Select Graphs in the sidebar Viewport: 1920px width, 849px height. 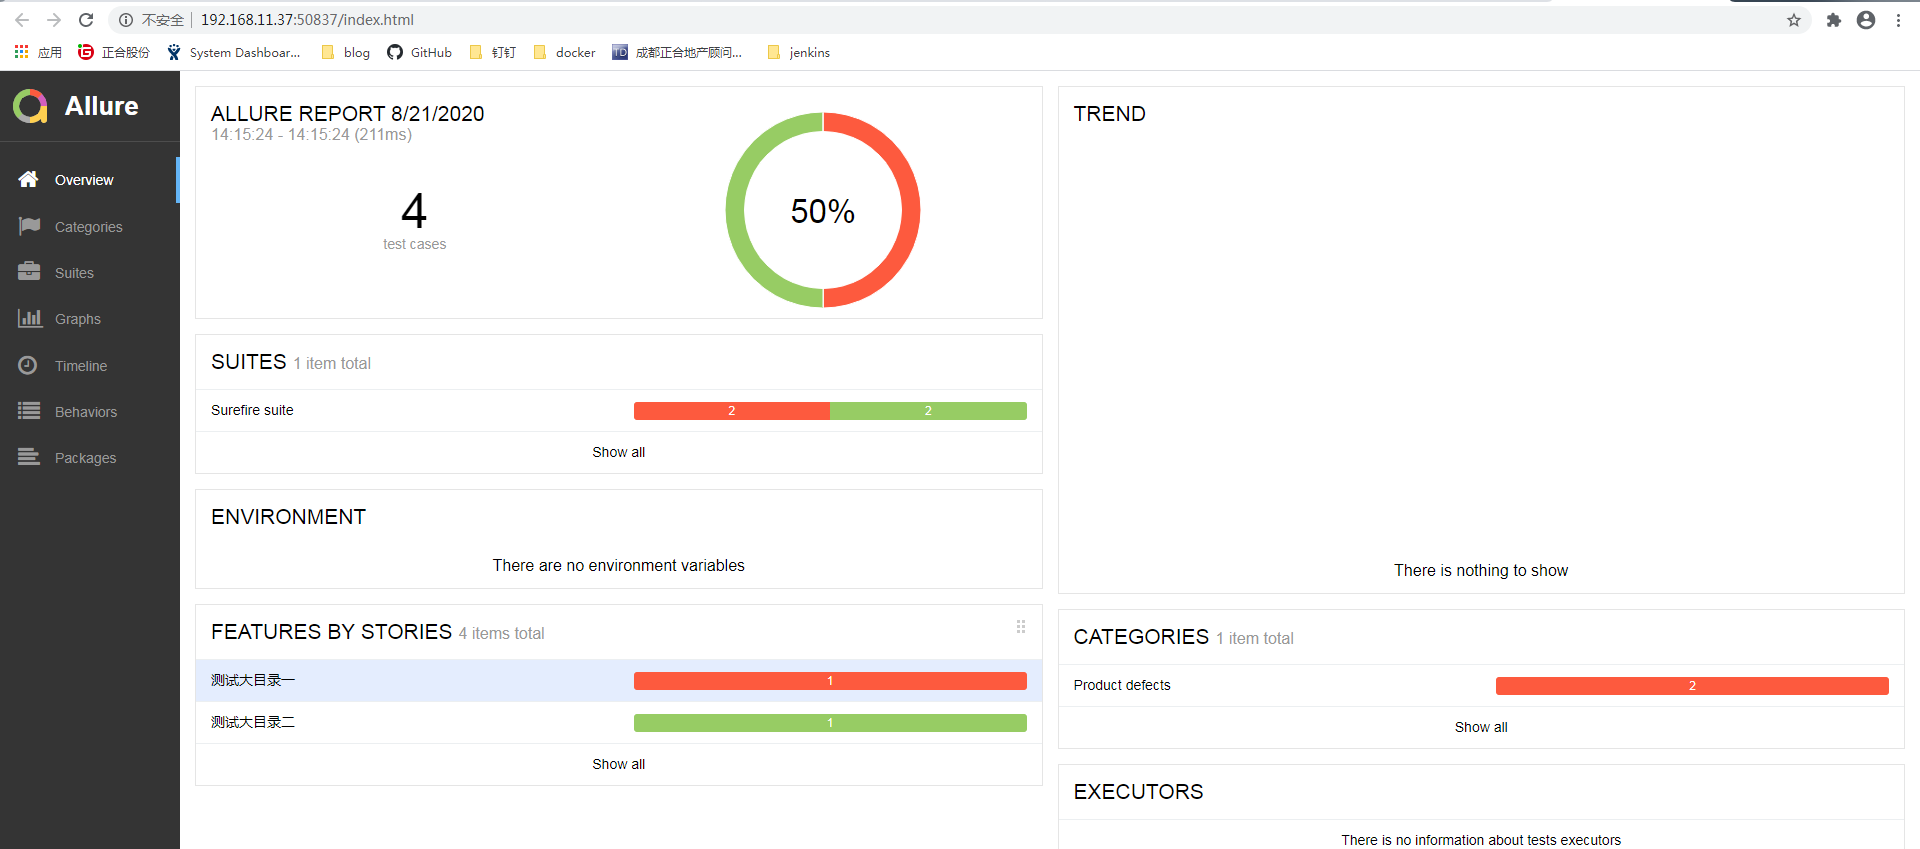pos(90,319)
